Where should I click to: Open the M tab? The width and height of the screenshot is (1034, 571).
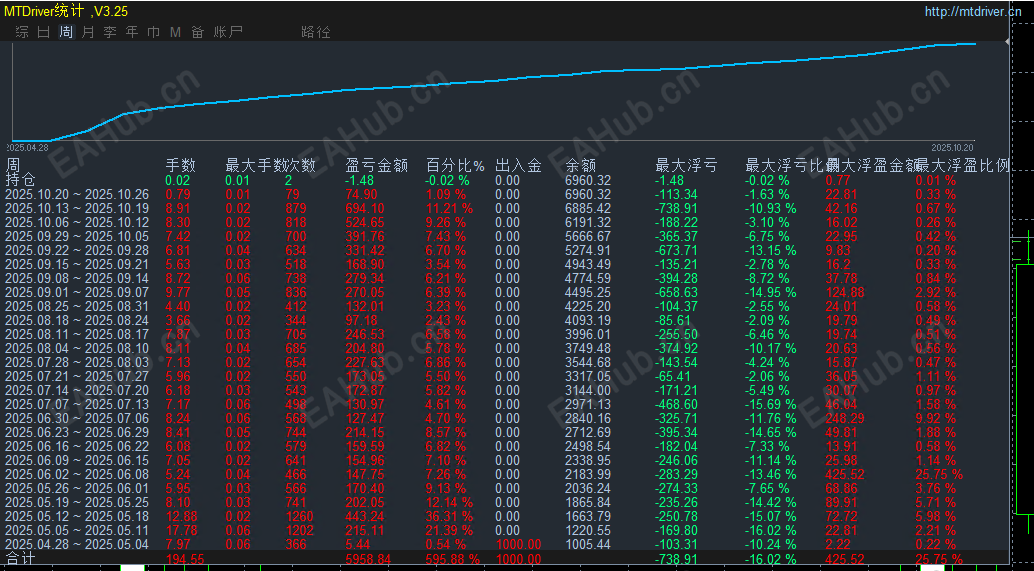pyautogui.click(x=175, y=32)
